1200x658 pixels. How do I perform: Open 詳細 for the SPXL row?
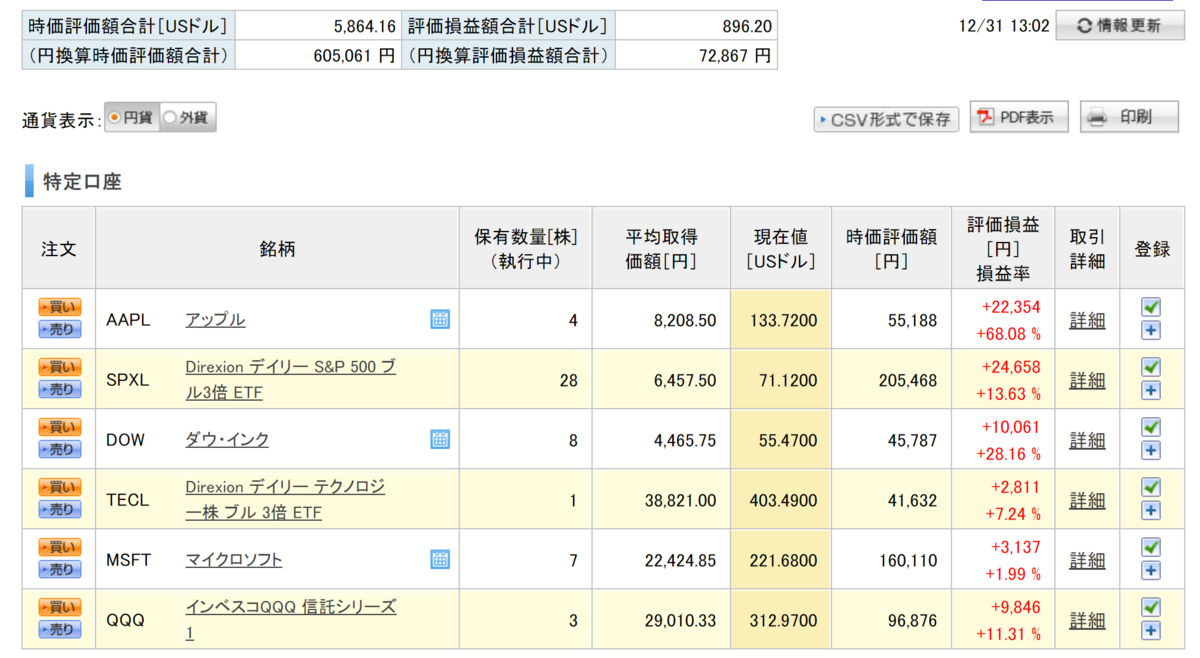pos(1087,381)
